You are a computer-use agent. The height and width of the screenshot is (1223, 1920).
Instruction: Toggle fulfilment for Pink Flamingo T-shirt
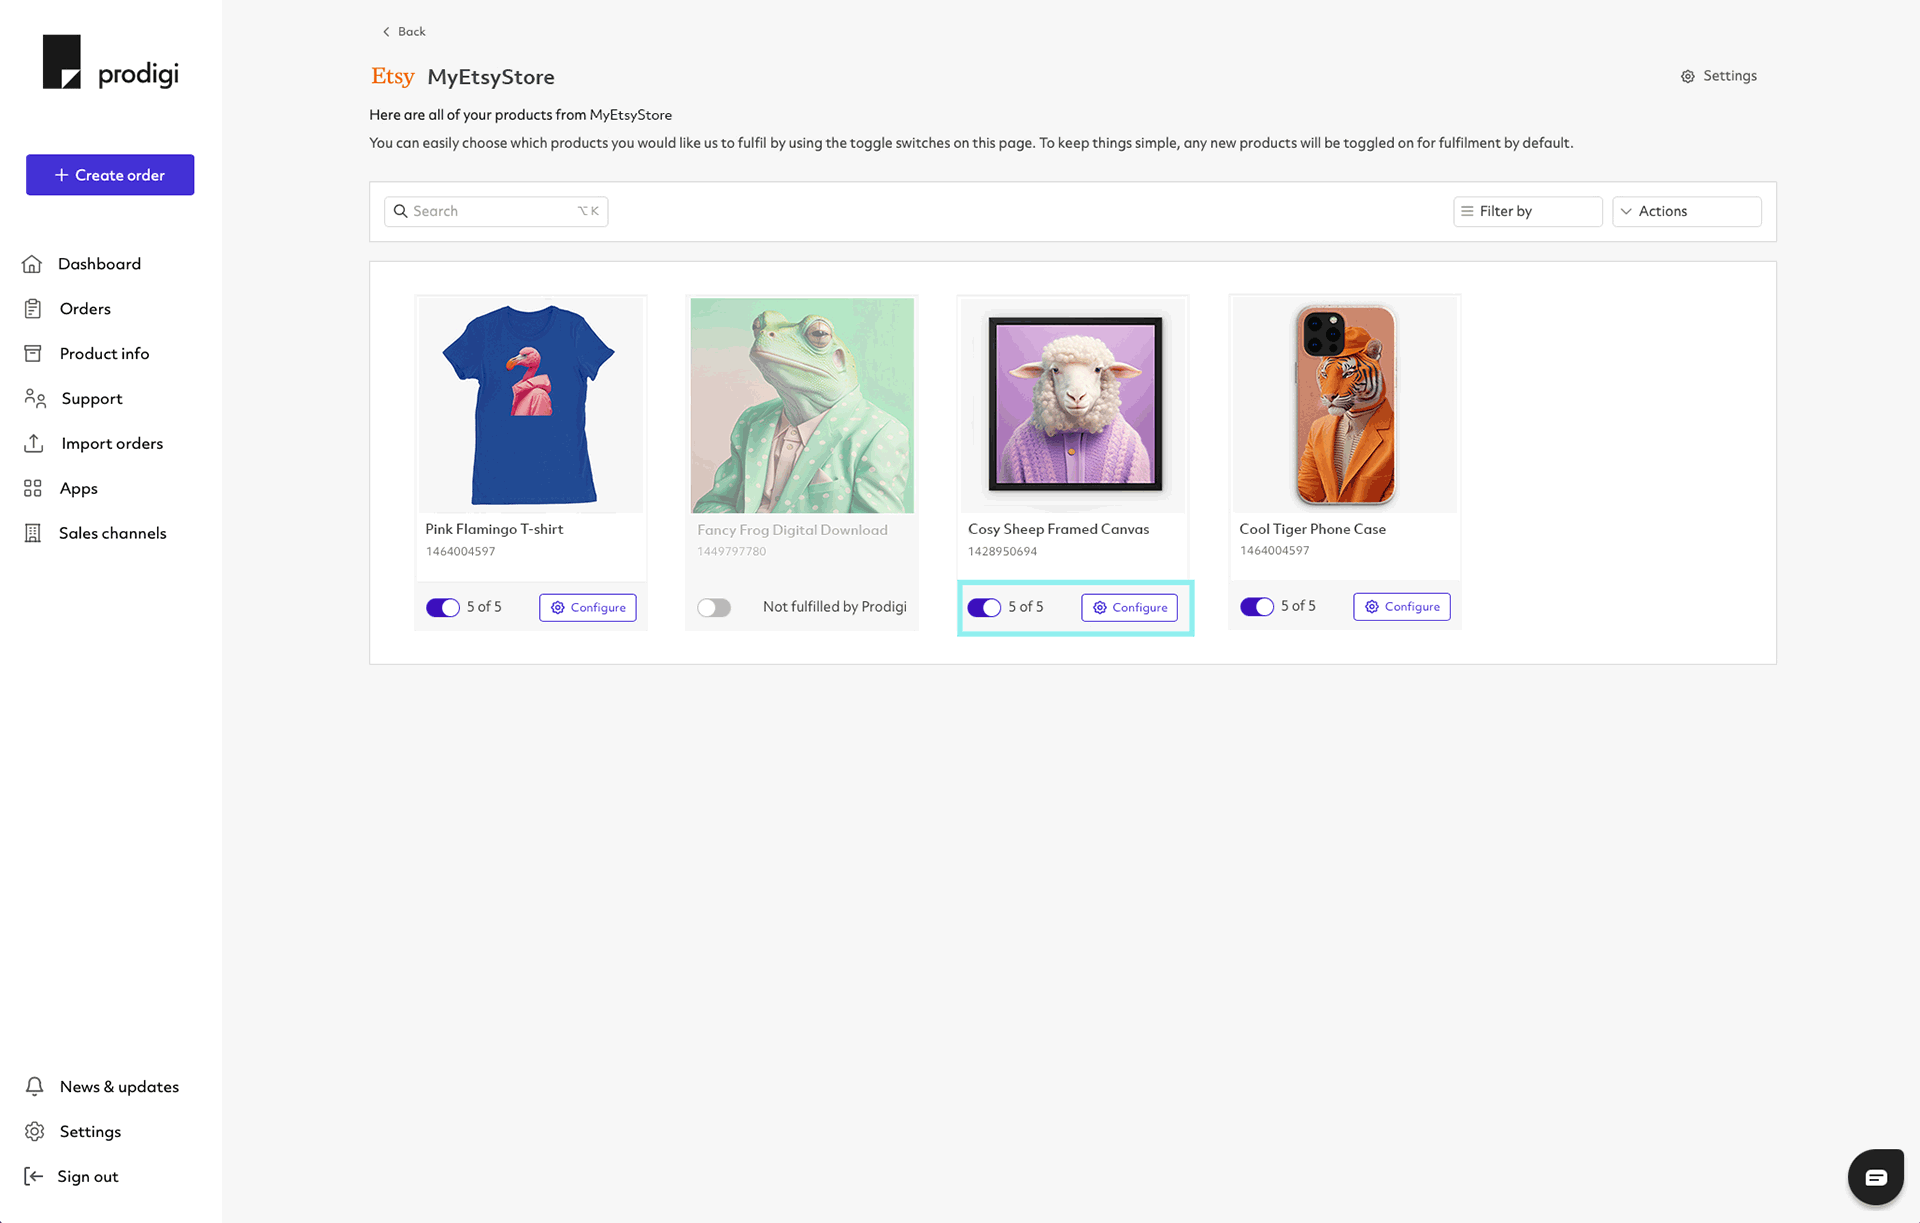442,606
